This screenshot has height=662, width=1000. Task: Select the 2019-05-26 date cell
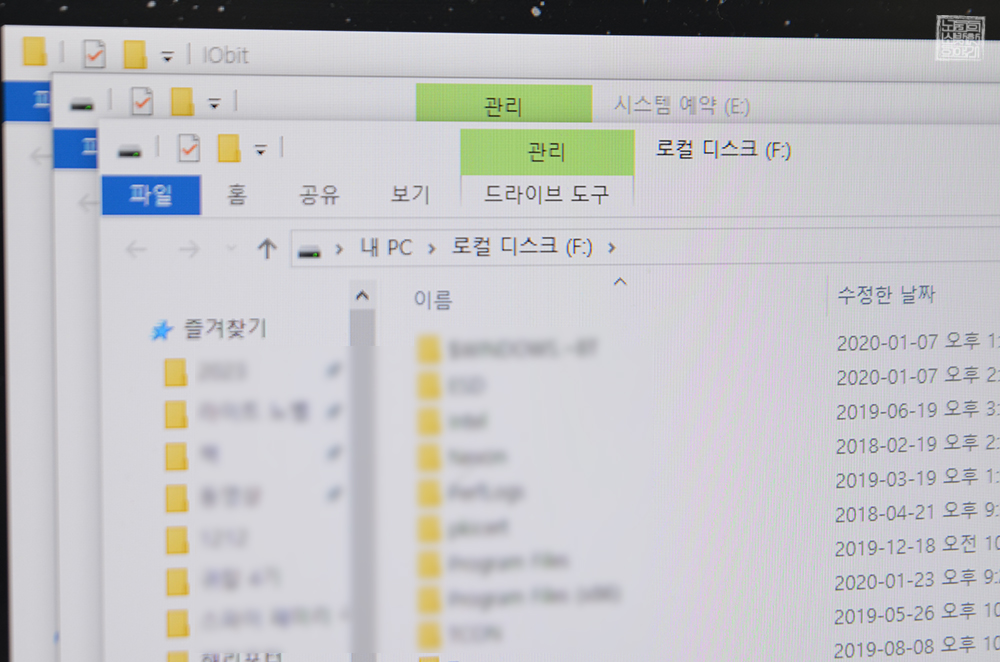click(x=916, y=615)
